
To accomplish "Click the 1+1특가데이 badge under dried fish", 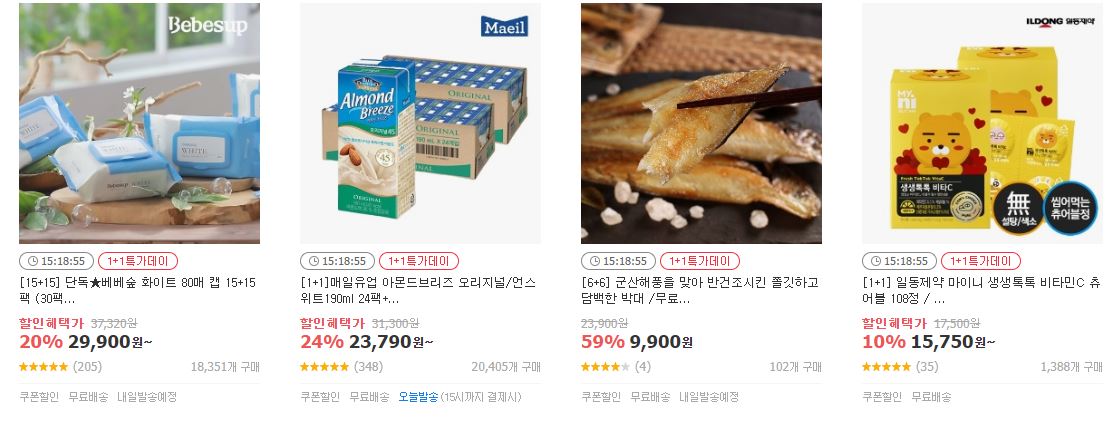I will [x=700, y=261].
